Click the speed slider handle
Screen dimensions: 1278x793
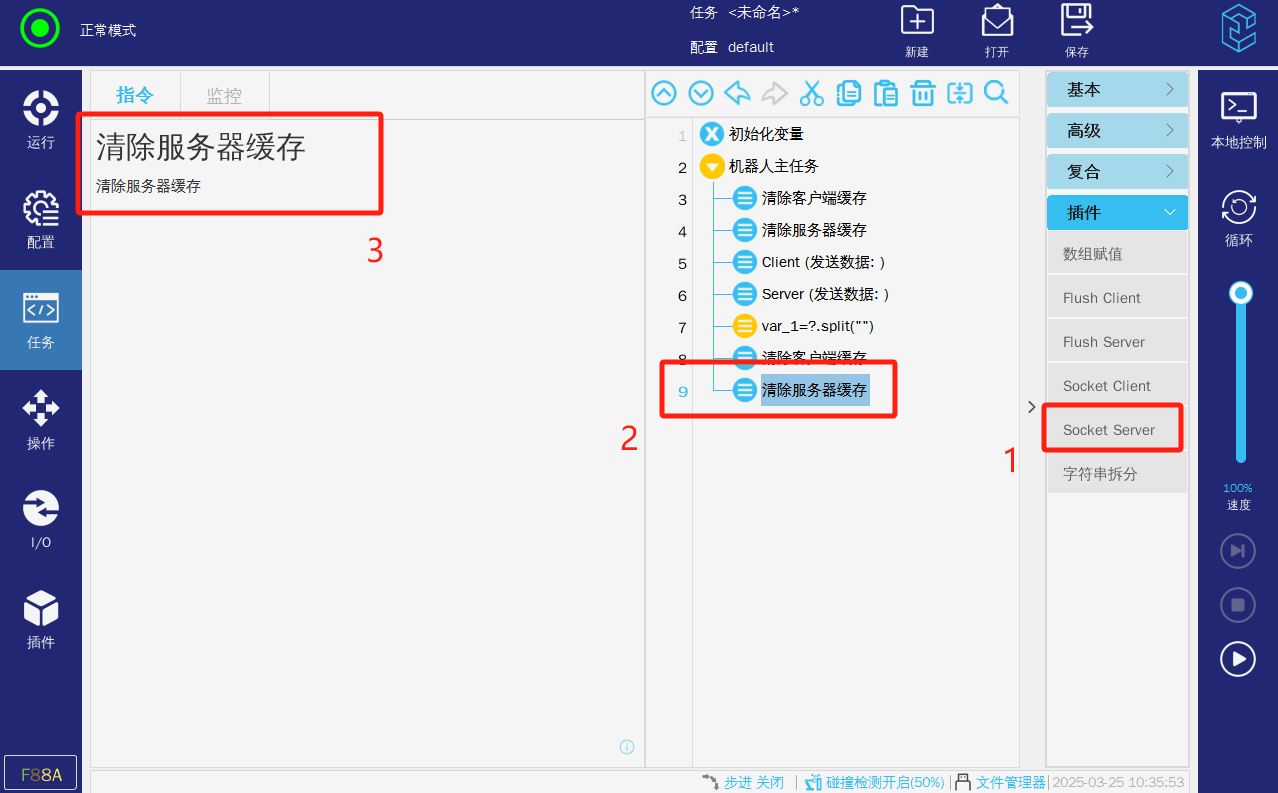pos(1241,293)
